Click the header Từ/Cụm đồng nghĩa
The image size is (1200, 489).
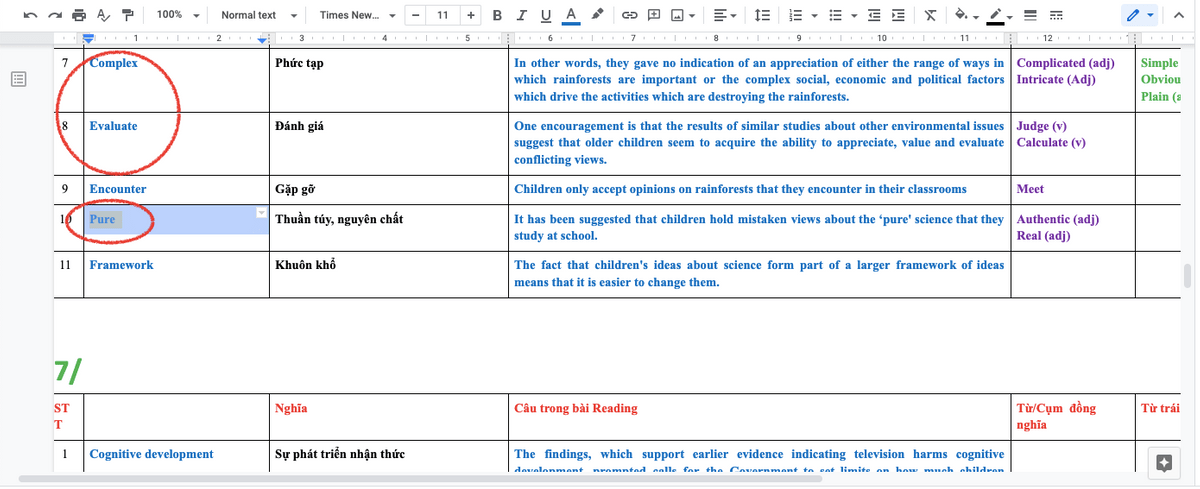[x=1056, y=416]
